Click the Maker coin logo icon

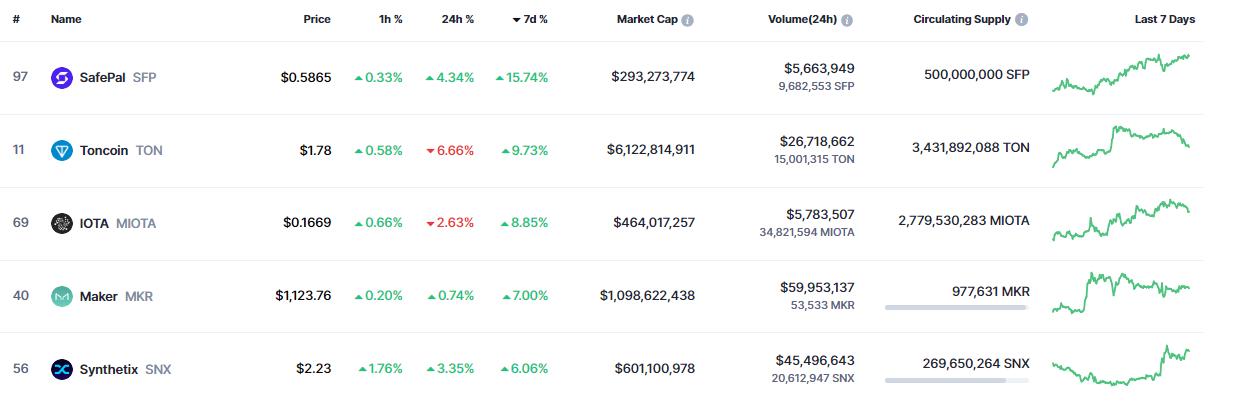pos(62,296)
